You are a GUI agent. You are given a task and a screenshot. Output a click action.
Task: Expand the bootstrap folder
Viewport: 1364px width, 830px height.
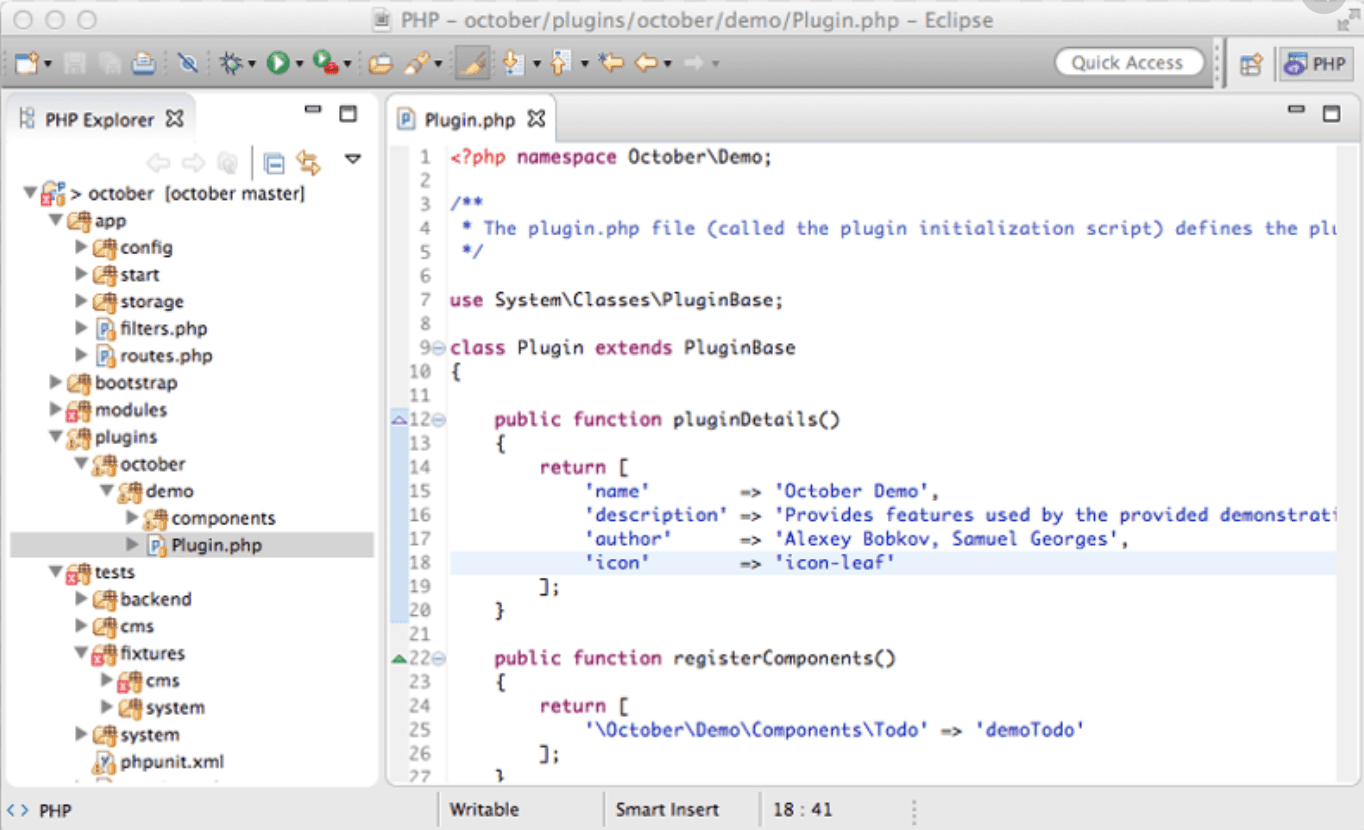pos(56,382)
